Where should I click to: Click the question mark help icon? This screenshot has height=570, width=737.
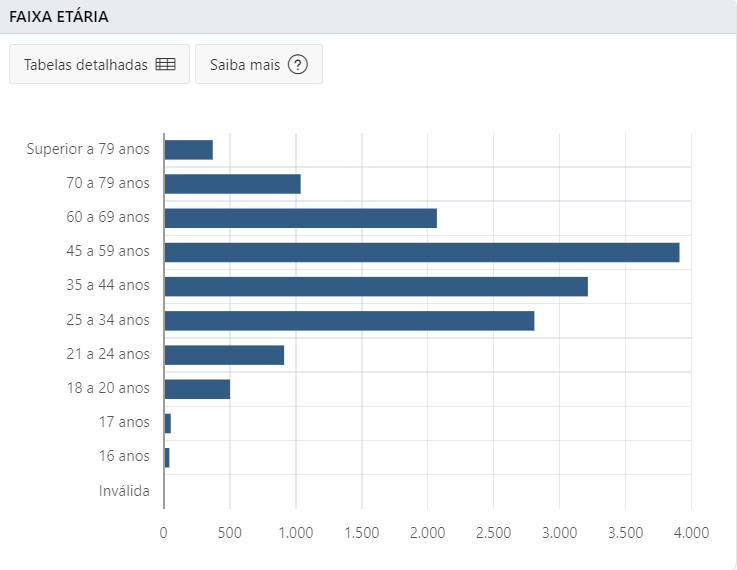[x=298, y=64]
